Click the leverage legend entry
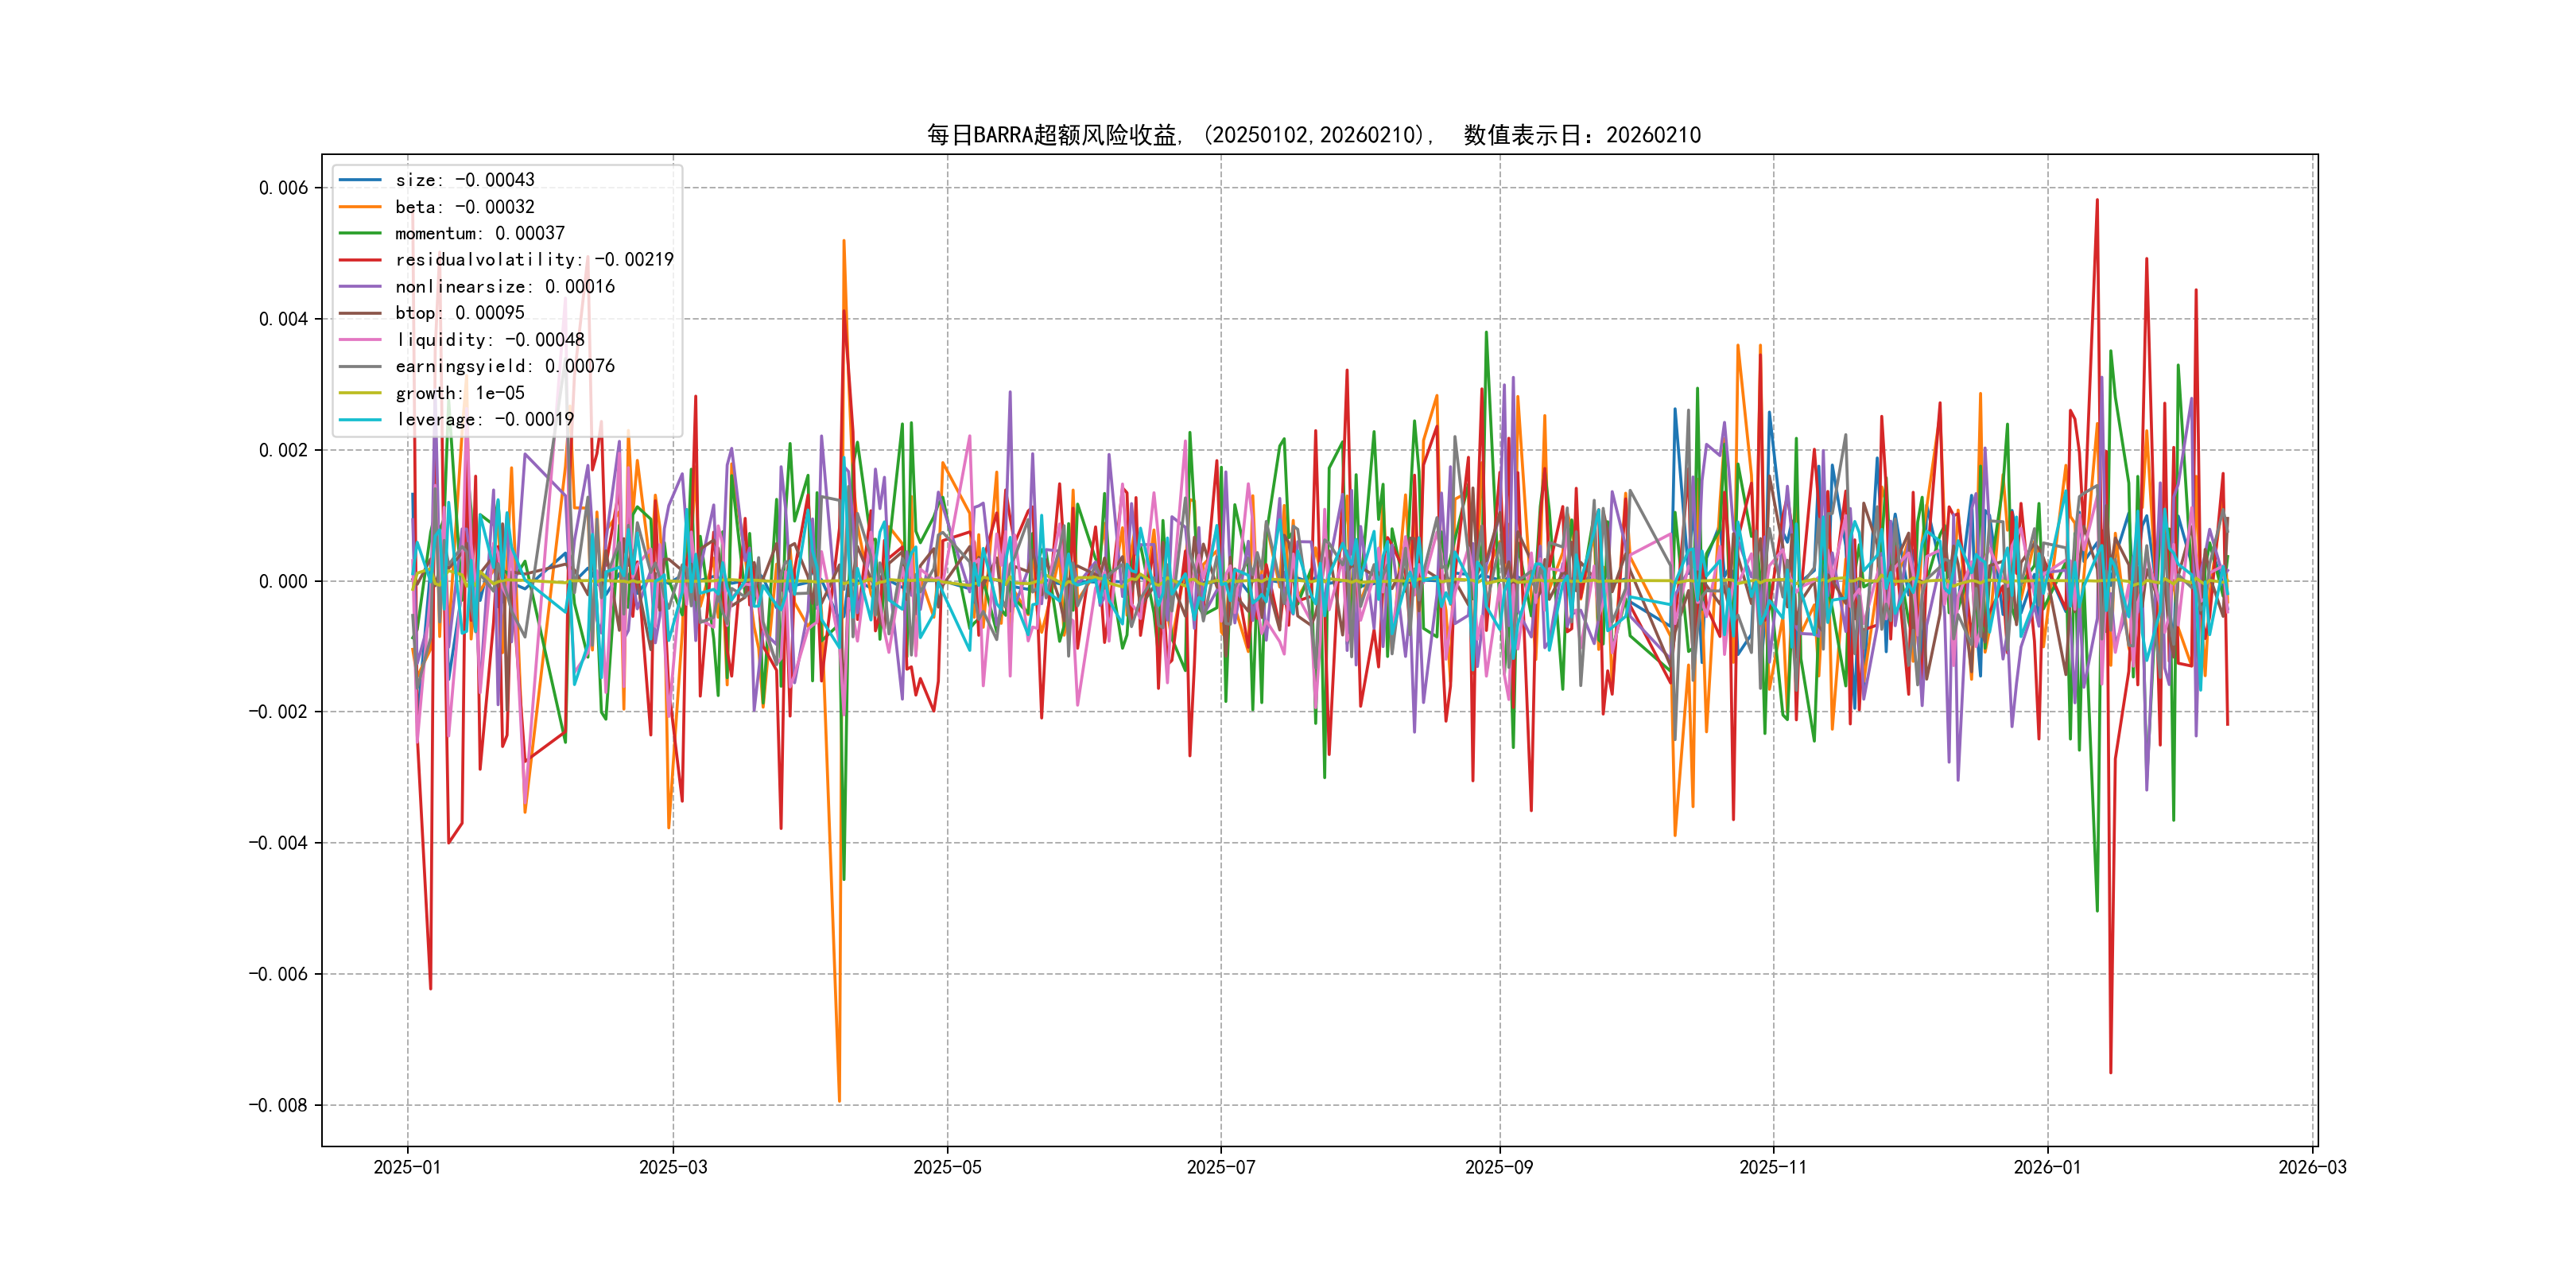 [484, 419]
